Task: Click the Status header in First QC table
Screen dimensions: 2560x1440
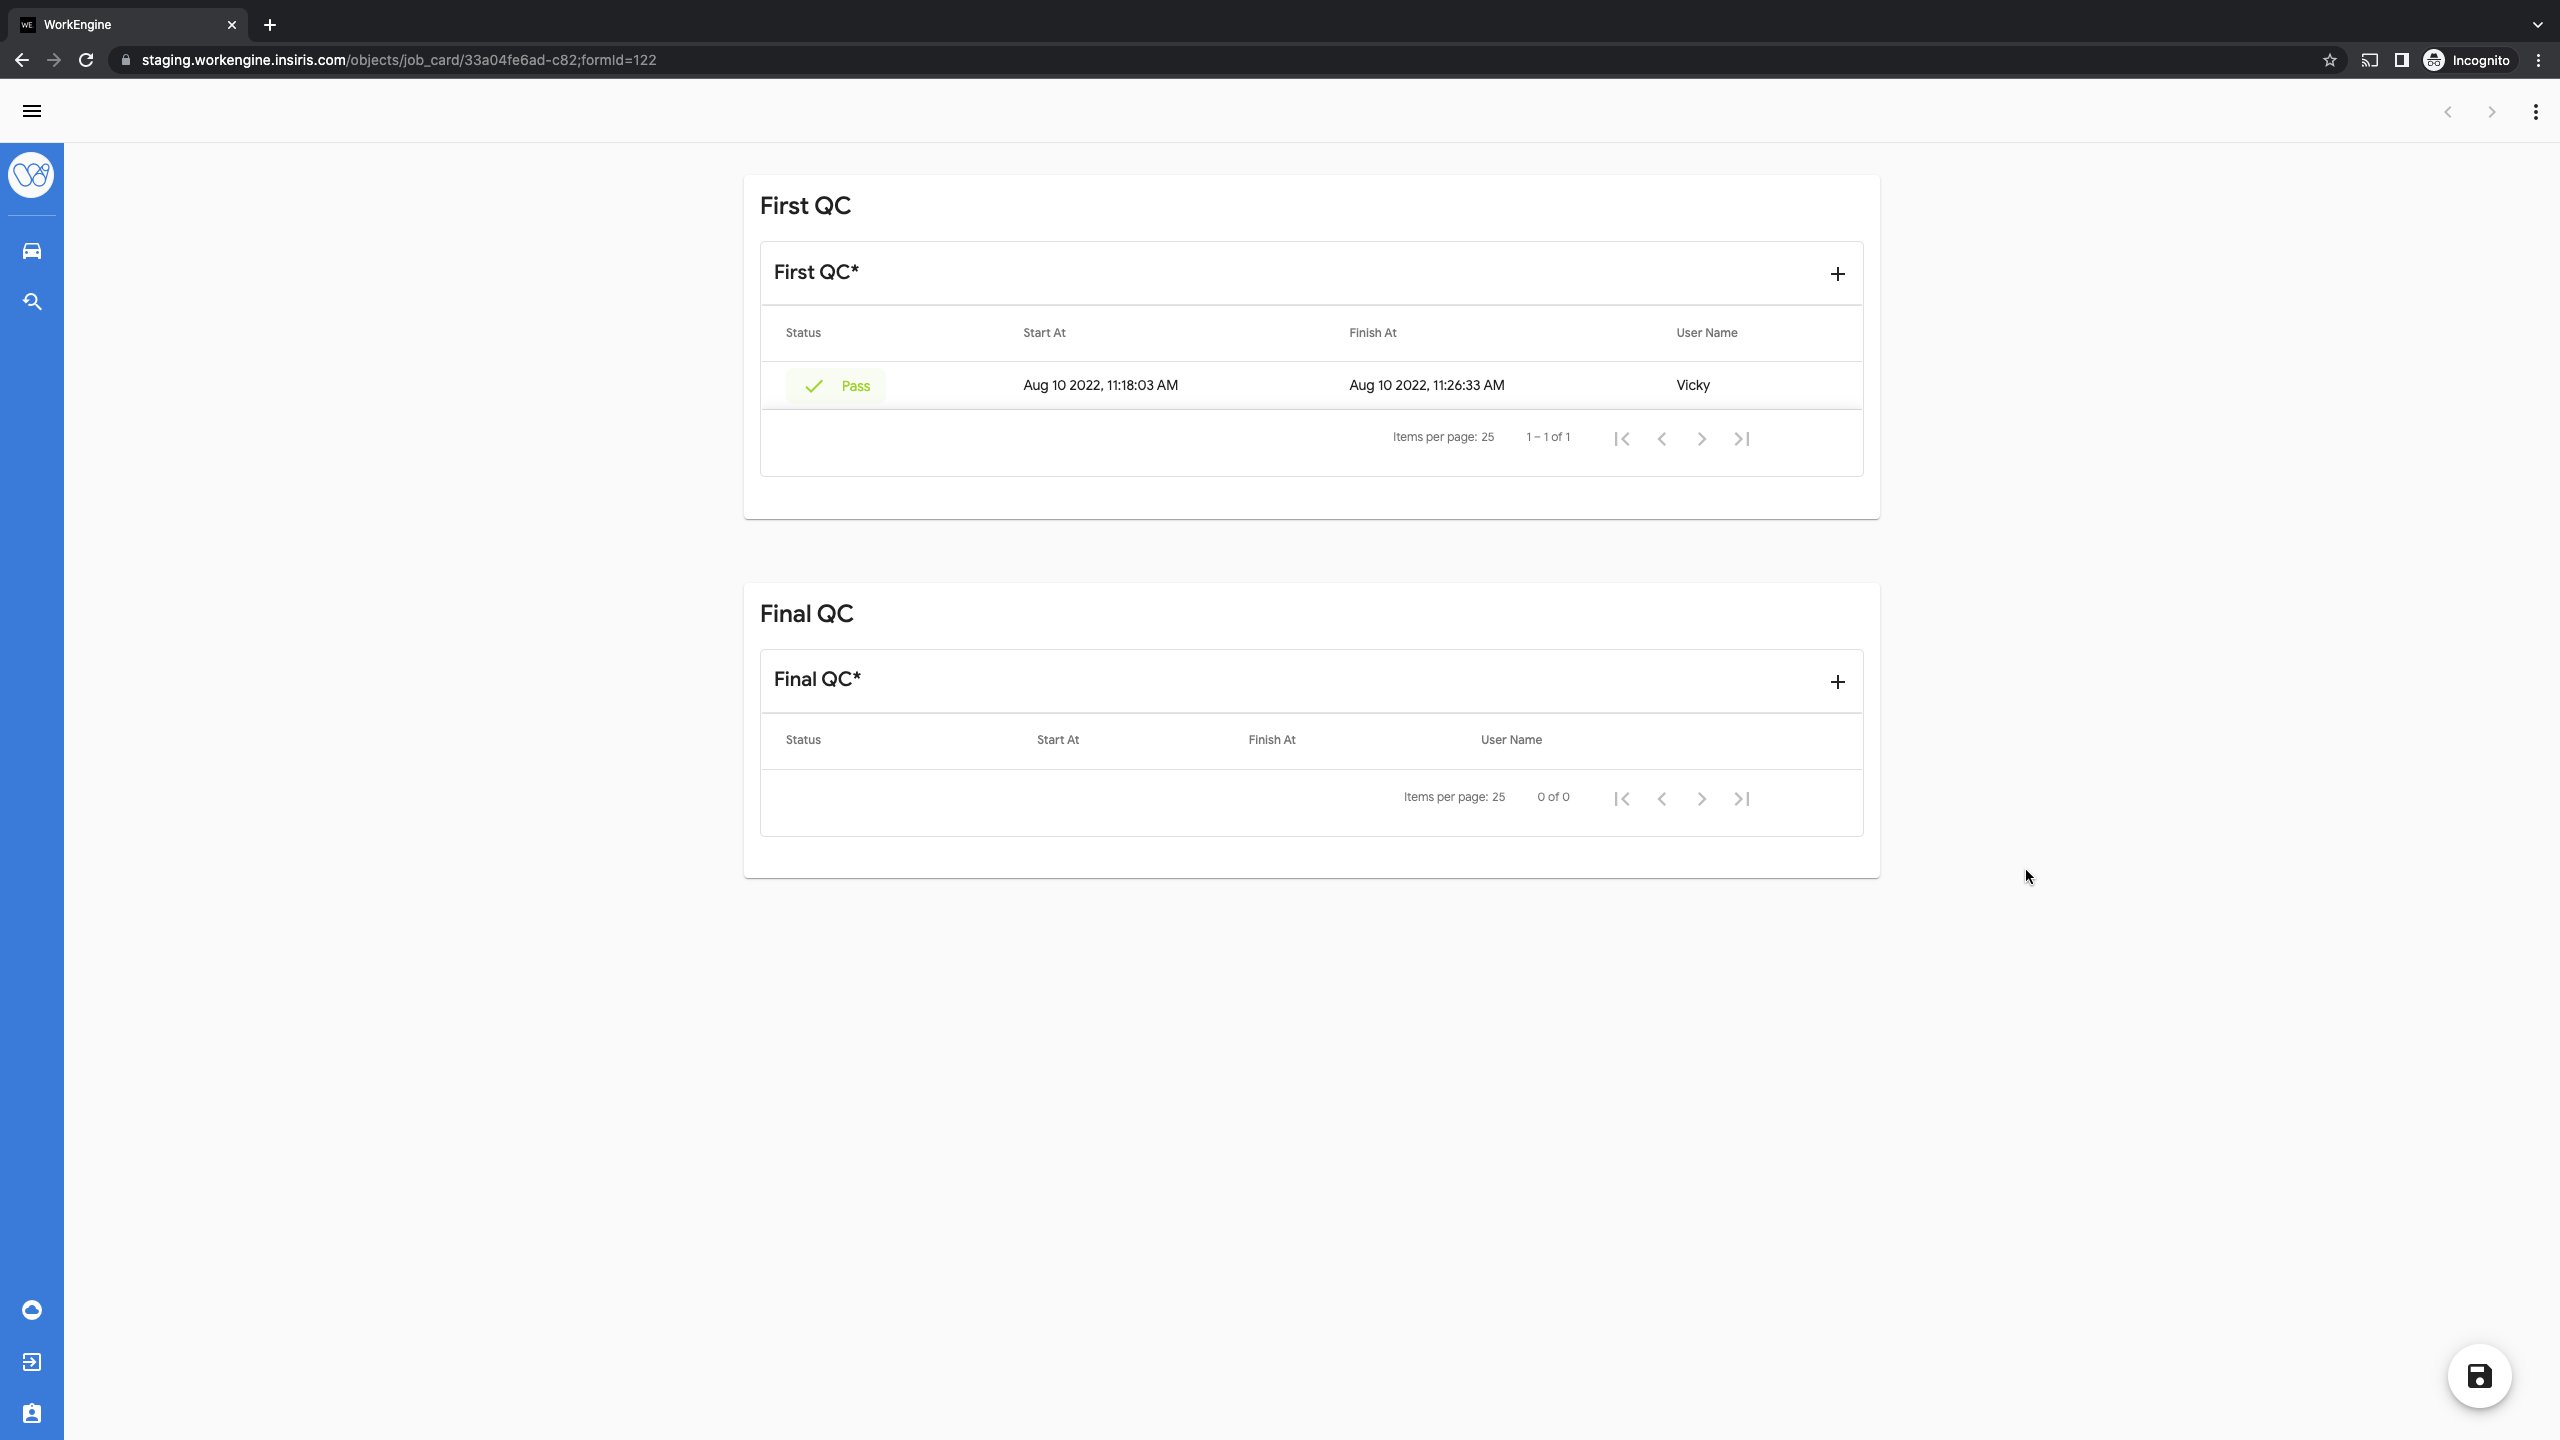Action: pos(803,333)
